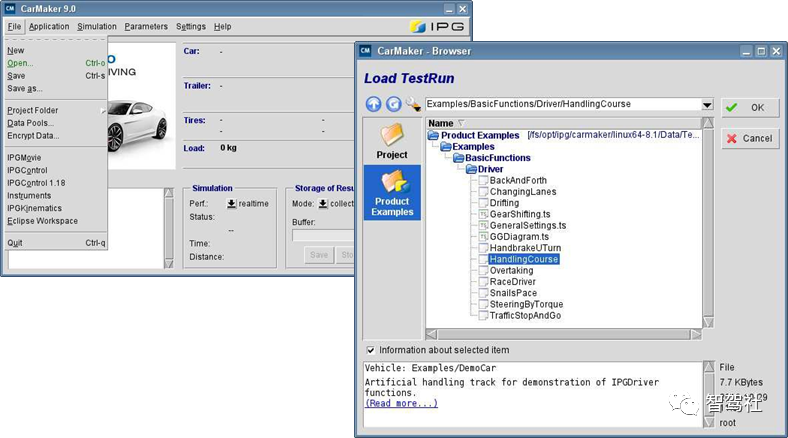
Task: Click the green checkmark OK button
Action: 750,107
